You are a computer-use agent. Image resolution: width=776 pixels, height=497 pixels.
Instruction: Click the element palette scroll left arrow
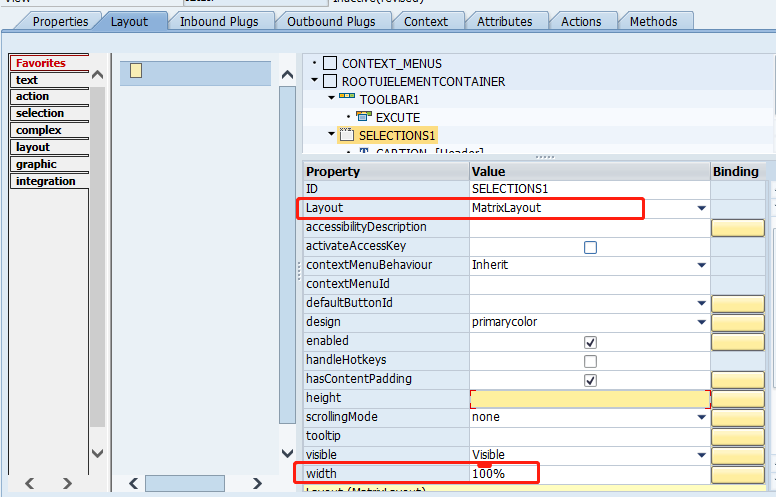(x=134, y=483)
